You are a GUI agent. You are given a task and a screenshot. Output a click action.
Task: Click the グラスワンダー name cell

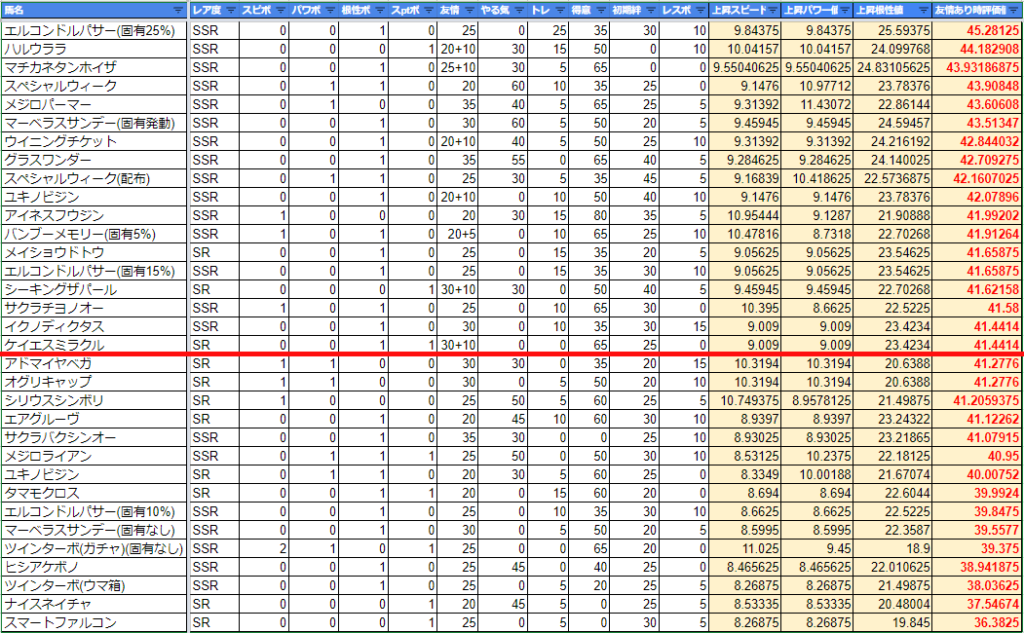pos(95,160)
